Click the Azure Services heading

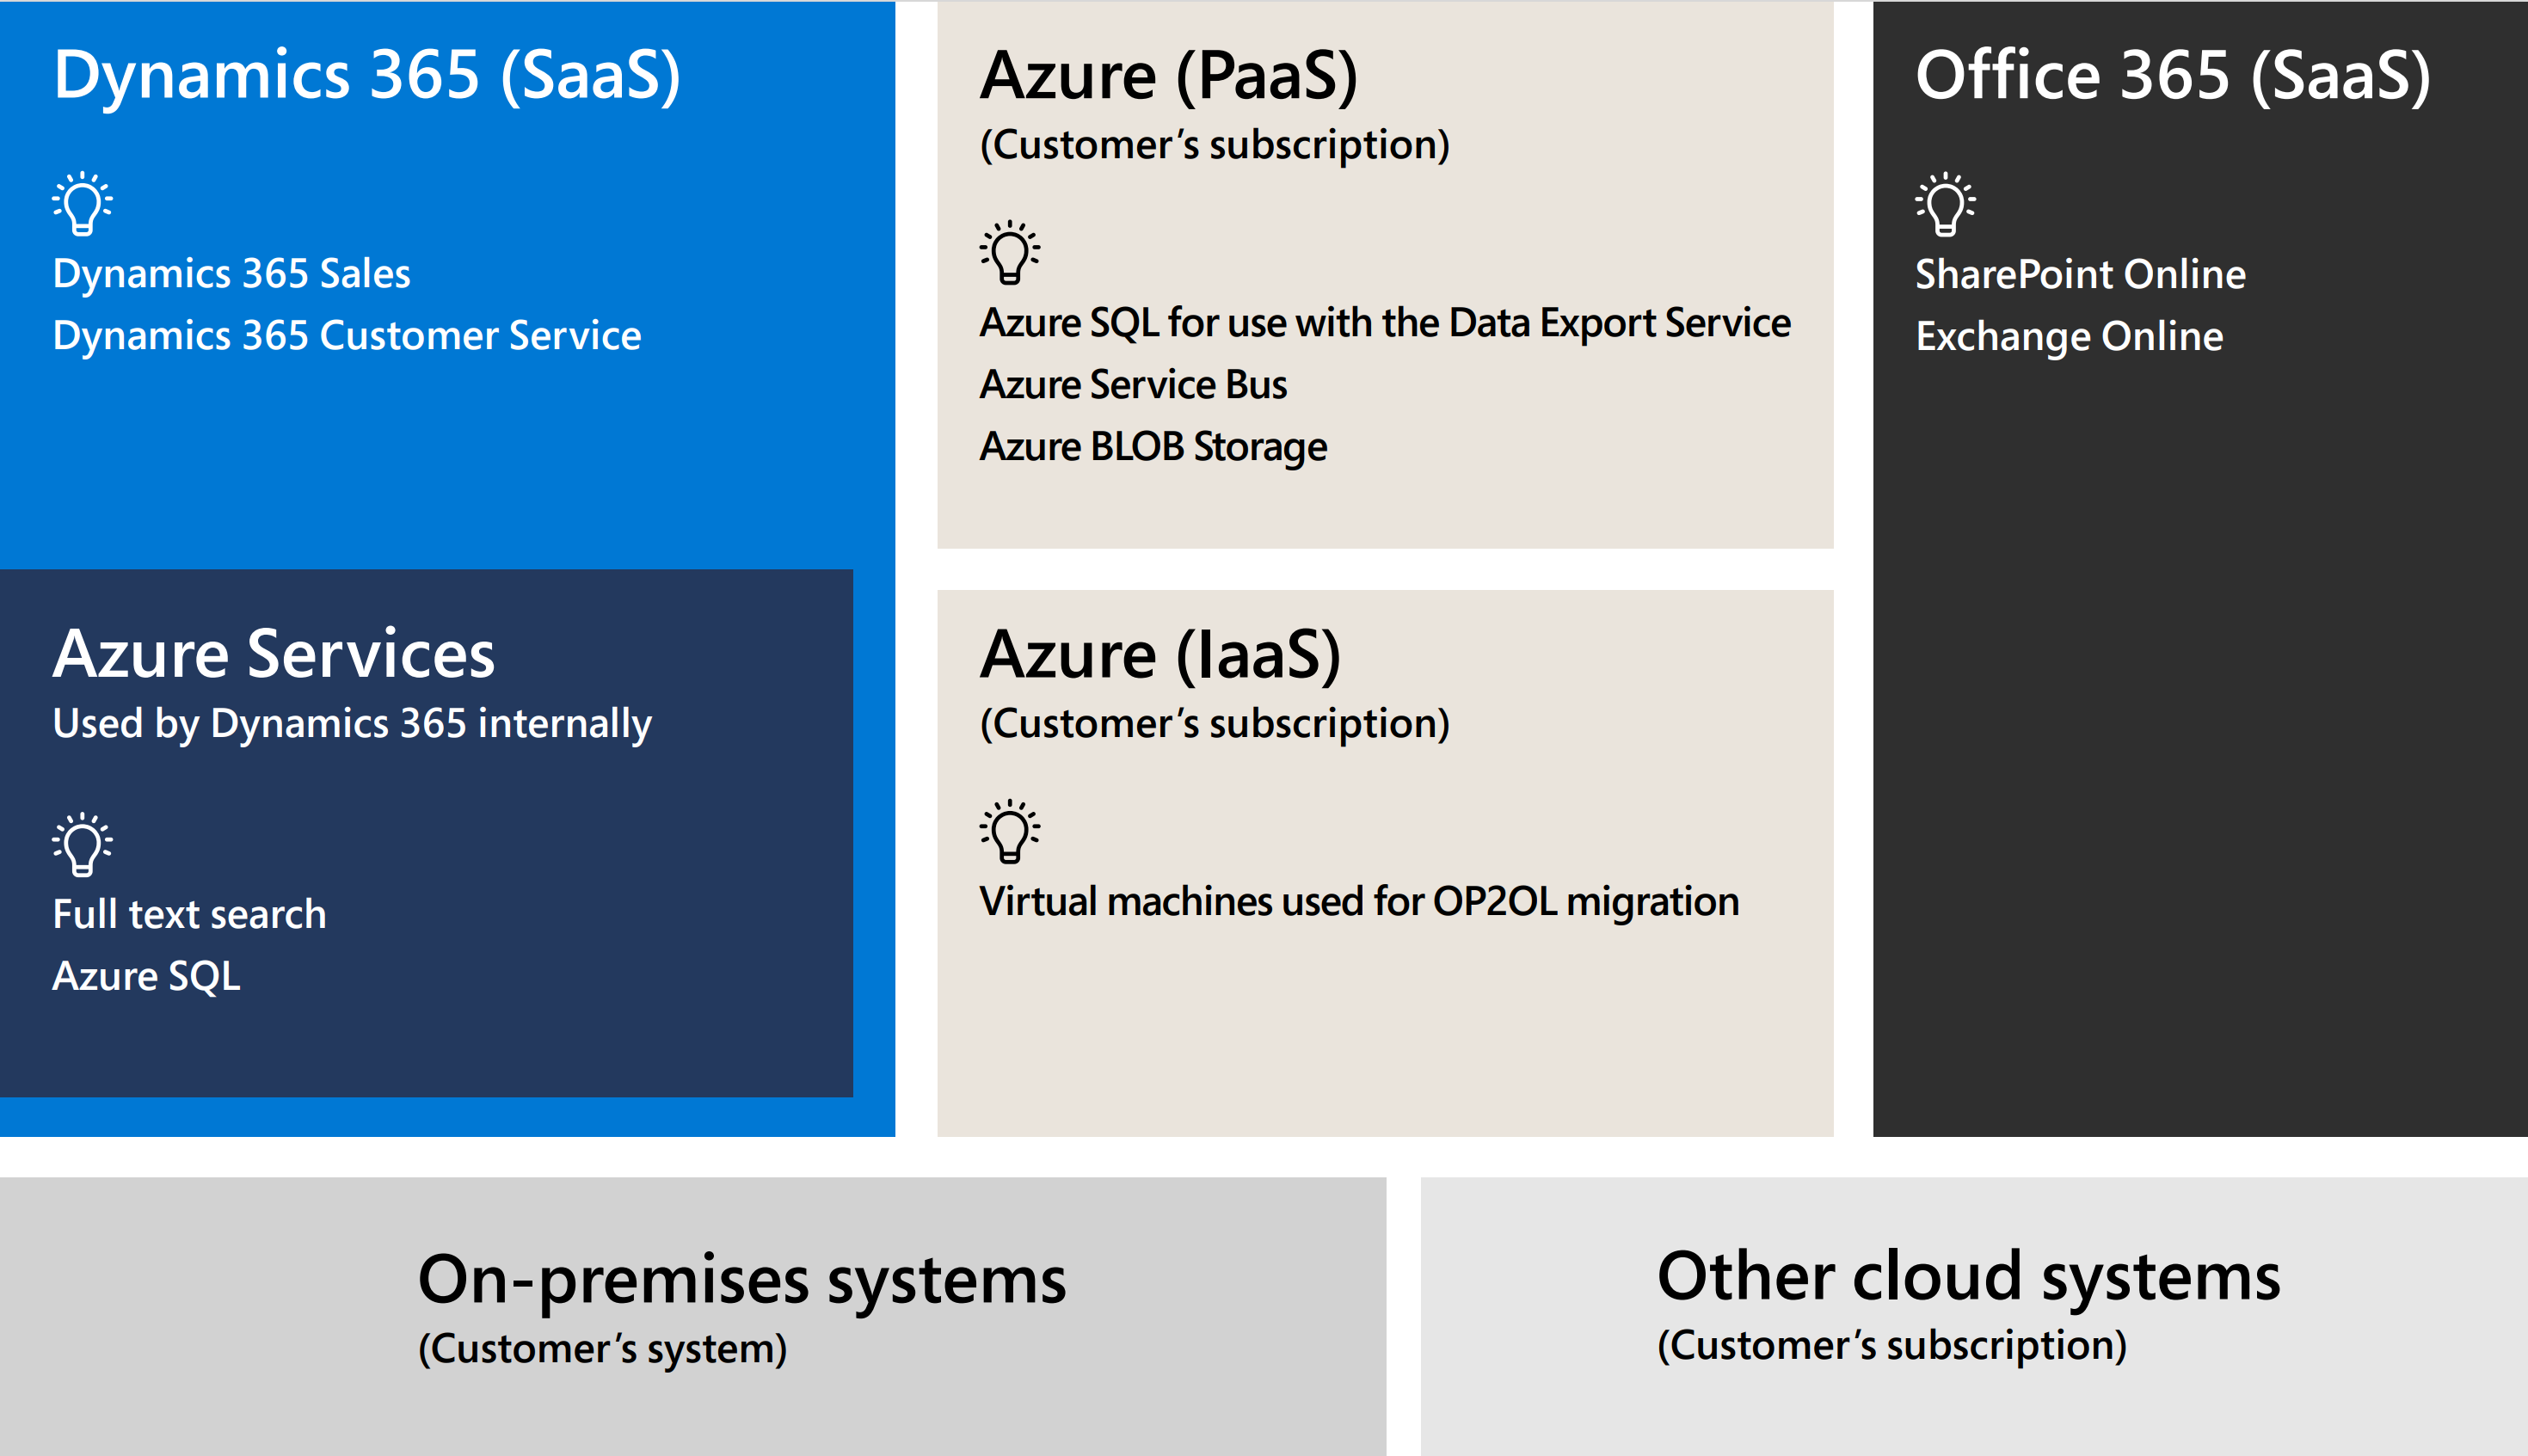[x=273, y=654]
